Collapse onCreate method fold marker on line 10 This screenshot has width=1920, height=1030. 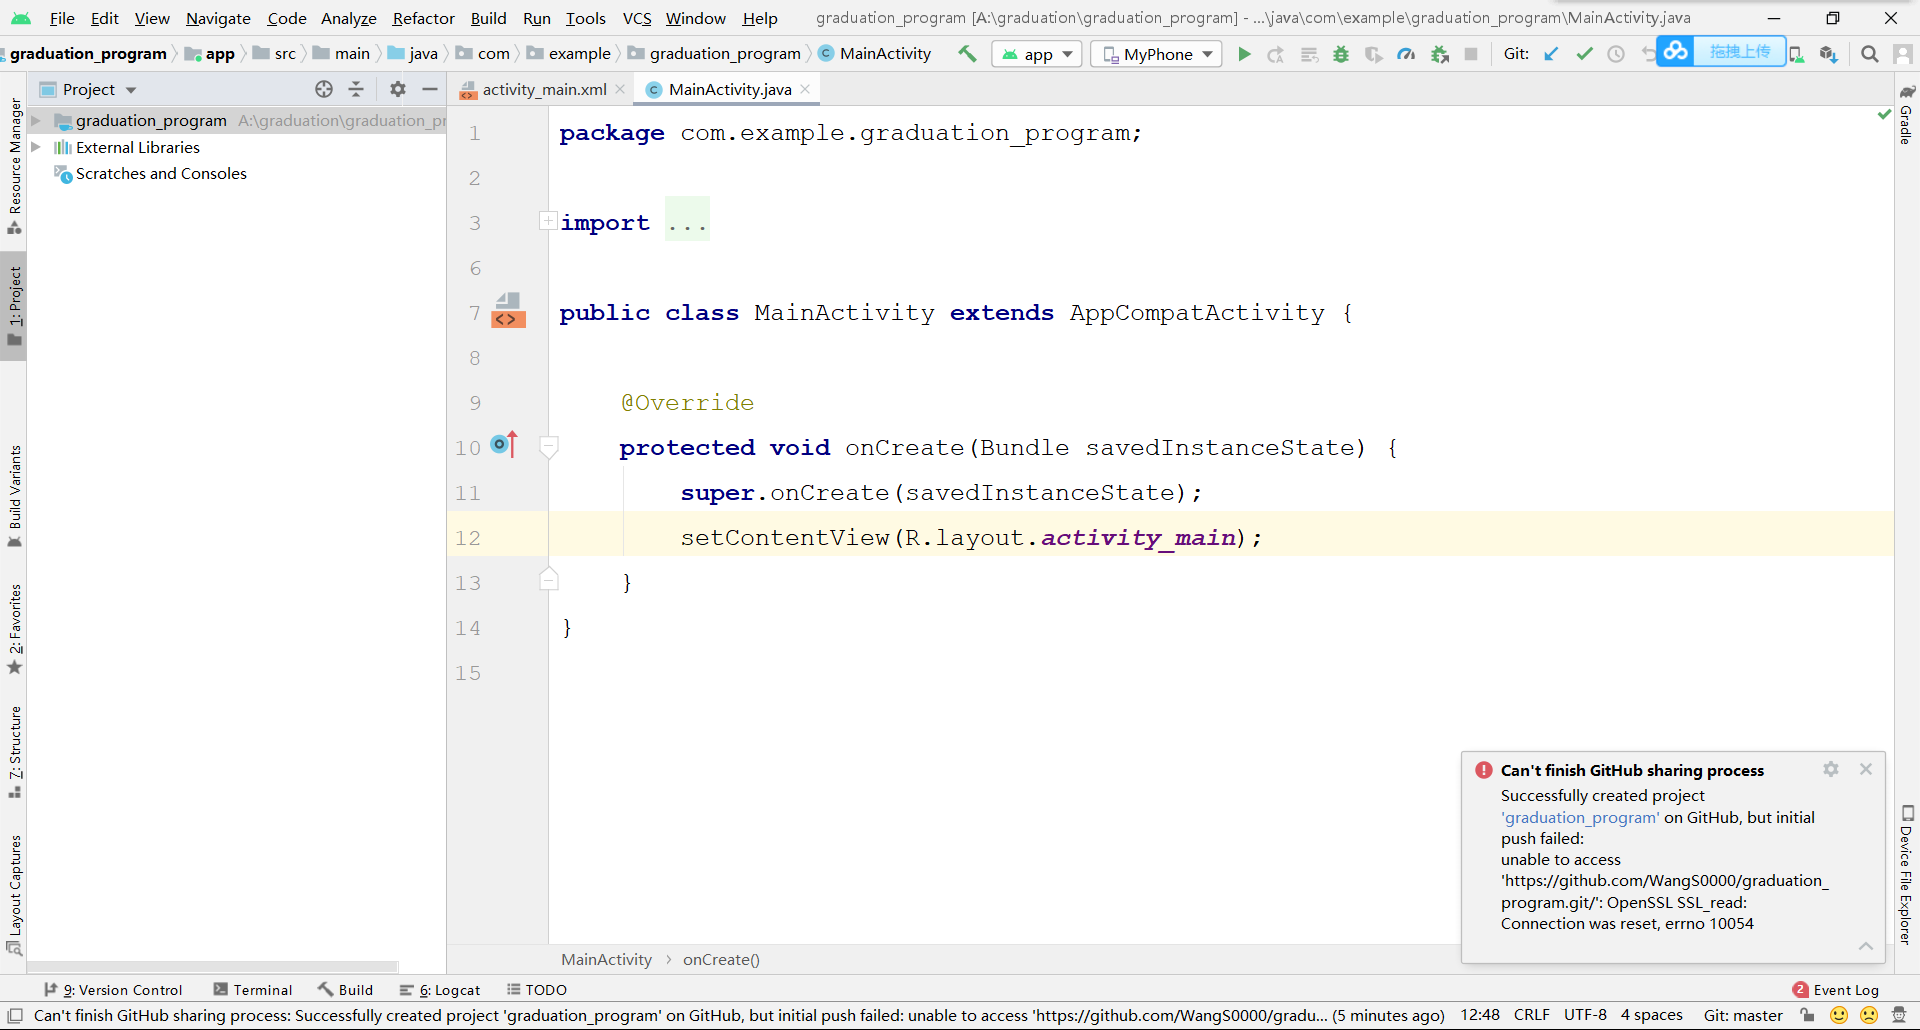point(549,445)
